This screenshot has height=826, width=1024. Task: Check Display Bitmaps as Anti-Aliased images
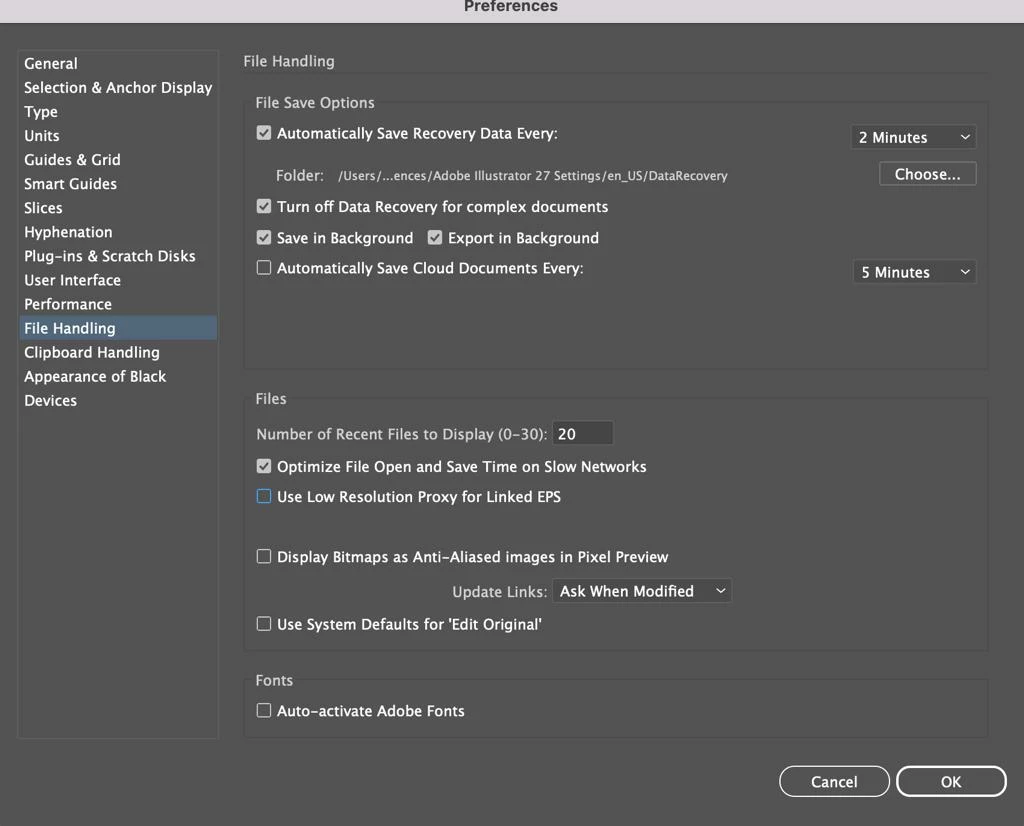264,556
